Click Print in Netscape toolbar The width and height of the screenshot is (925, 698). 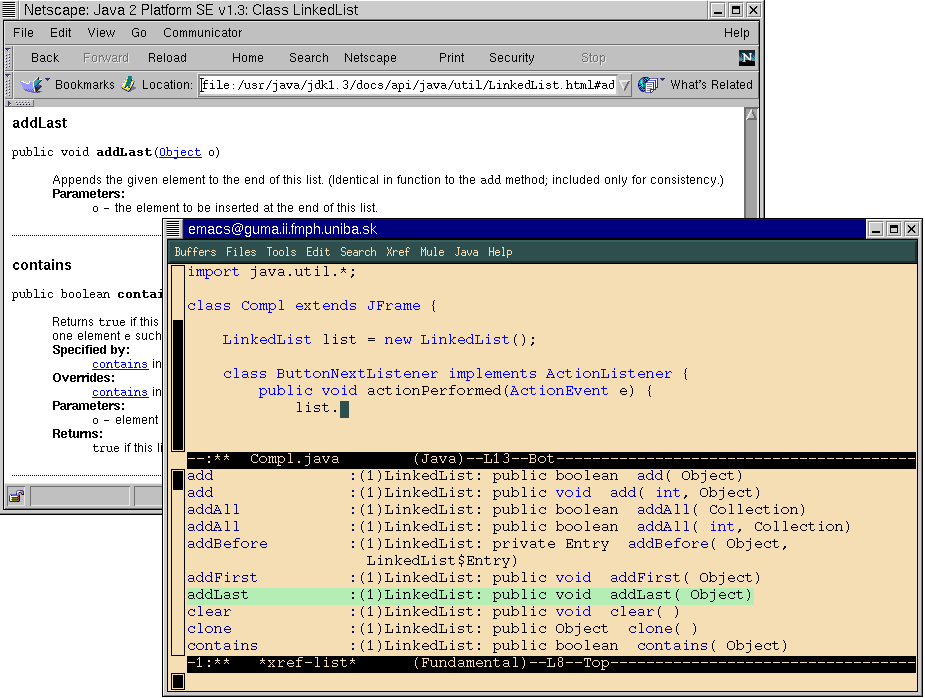[451, 58]
